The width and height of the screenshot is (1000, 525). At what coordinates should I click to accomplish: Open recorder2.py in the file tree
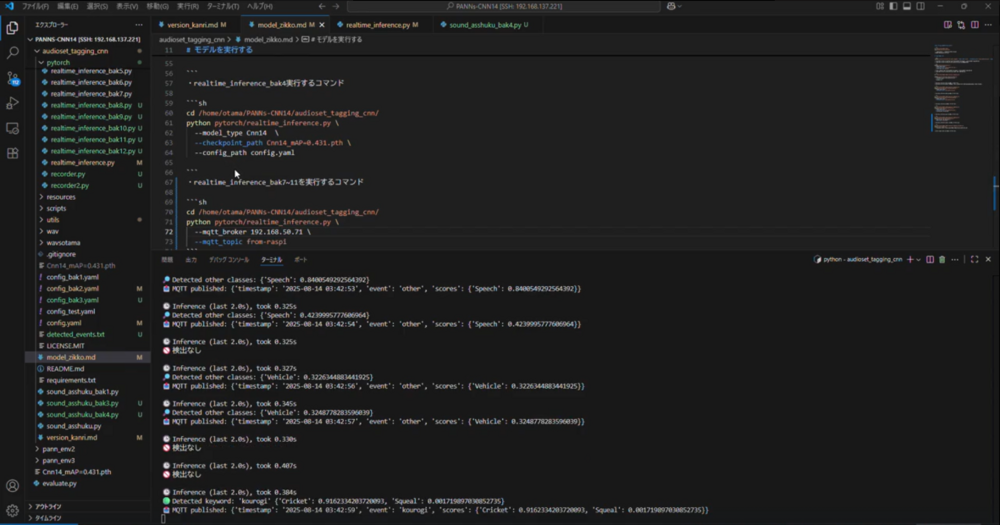pos(70,186)
